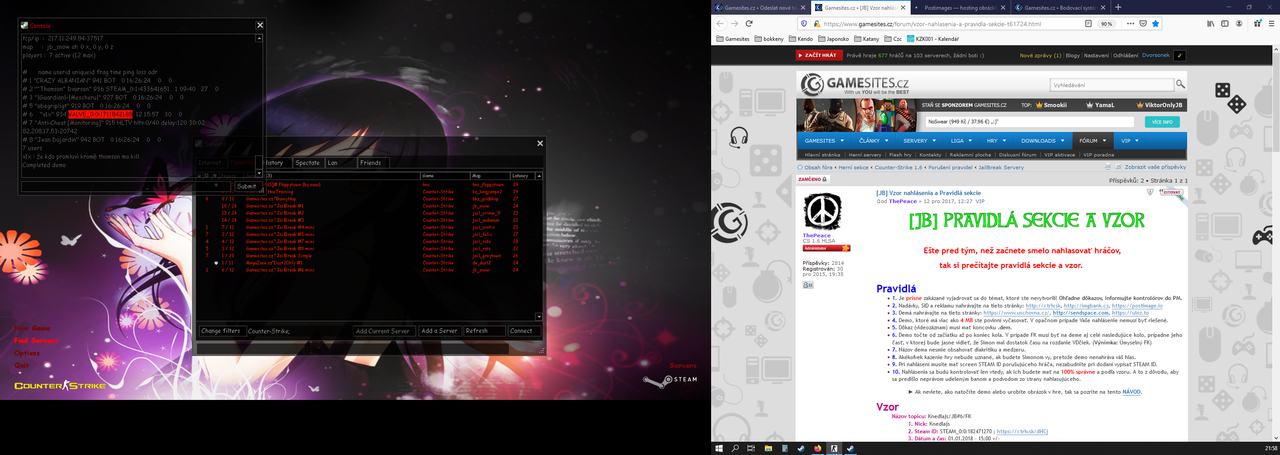Click Add a Server button
The image size is (1280, 455).
pyautogui.click(x=439, y=331)
